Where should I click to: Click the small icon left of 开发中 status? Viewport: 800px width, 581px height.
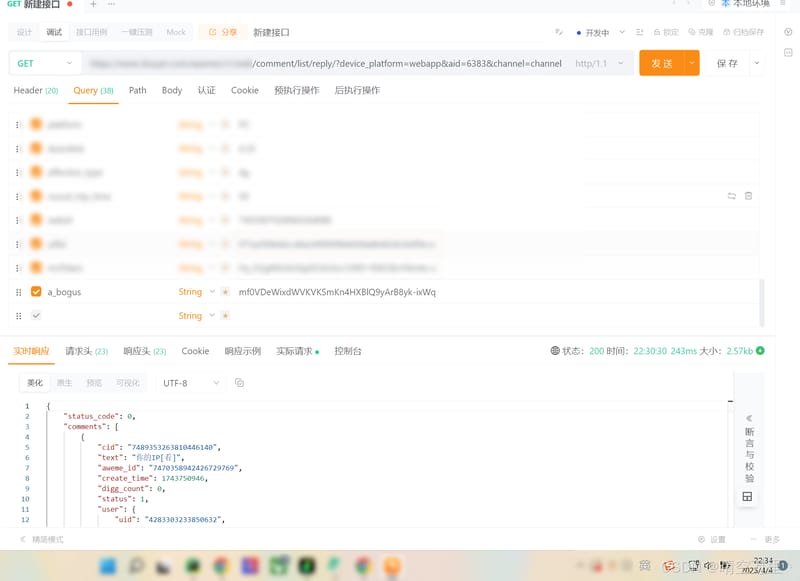559,32
